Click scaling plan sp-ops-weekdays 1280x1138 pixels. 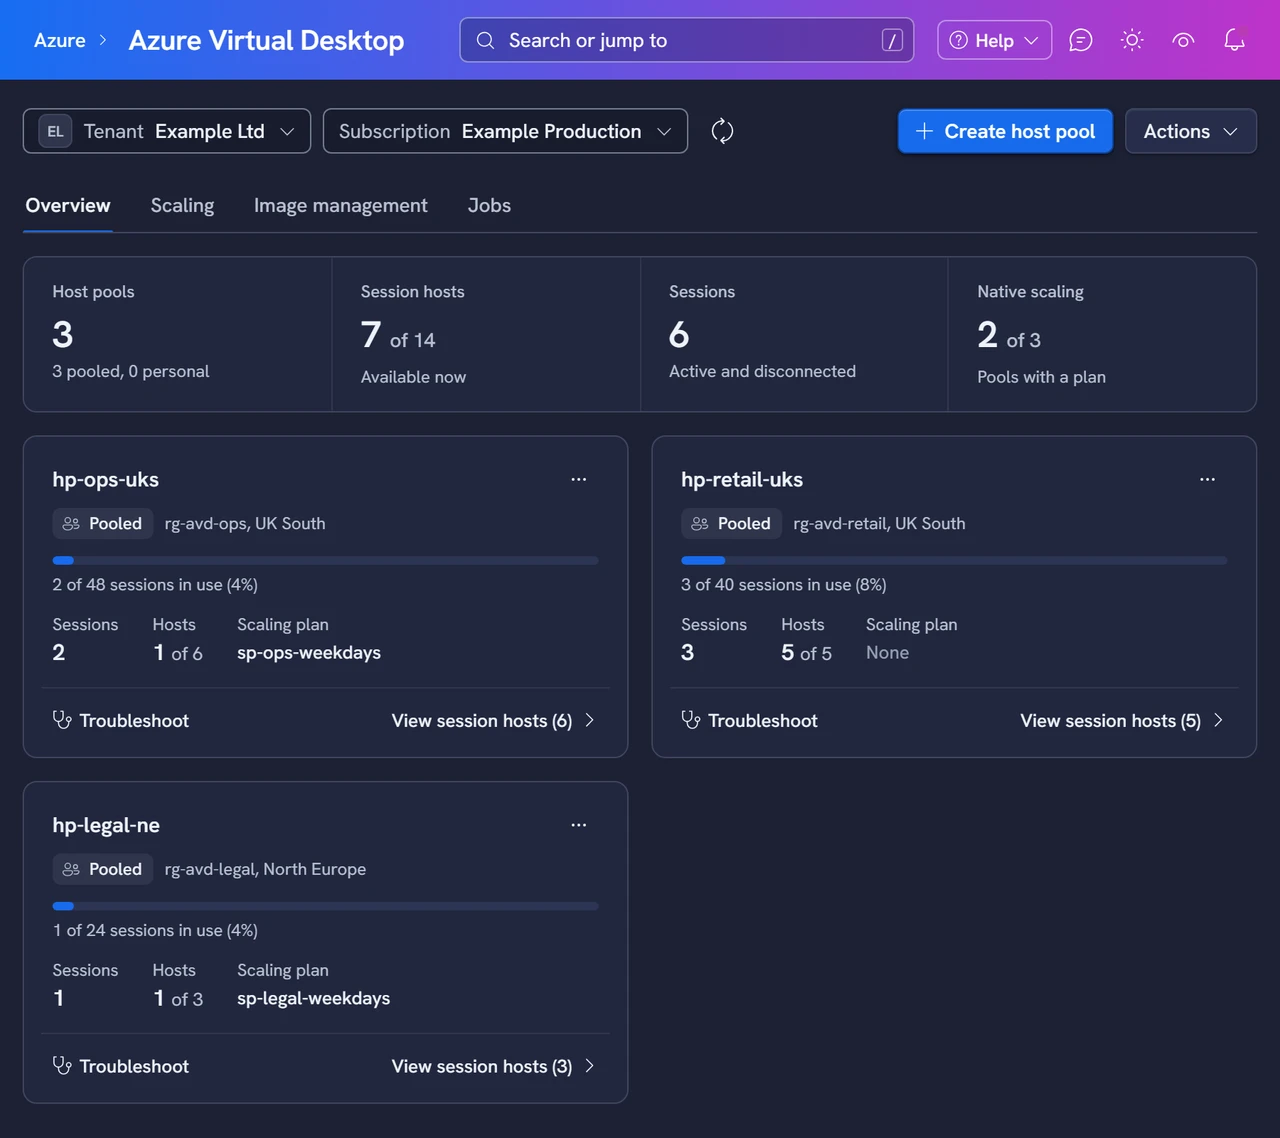tap(309, 652)
